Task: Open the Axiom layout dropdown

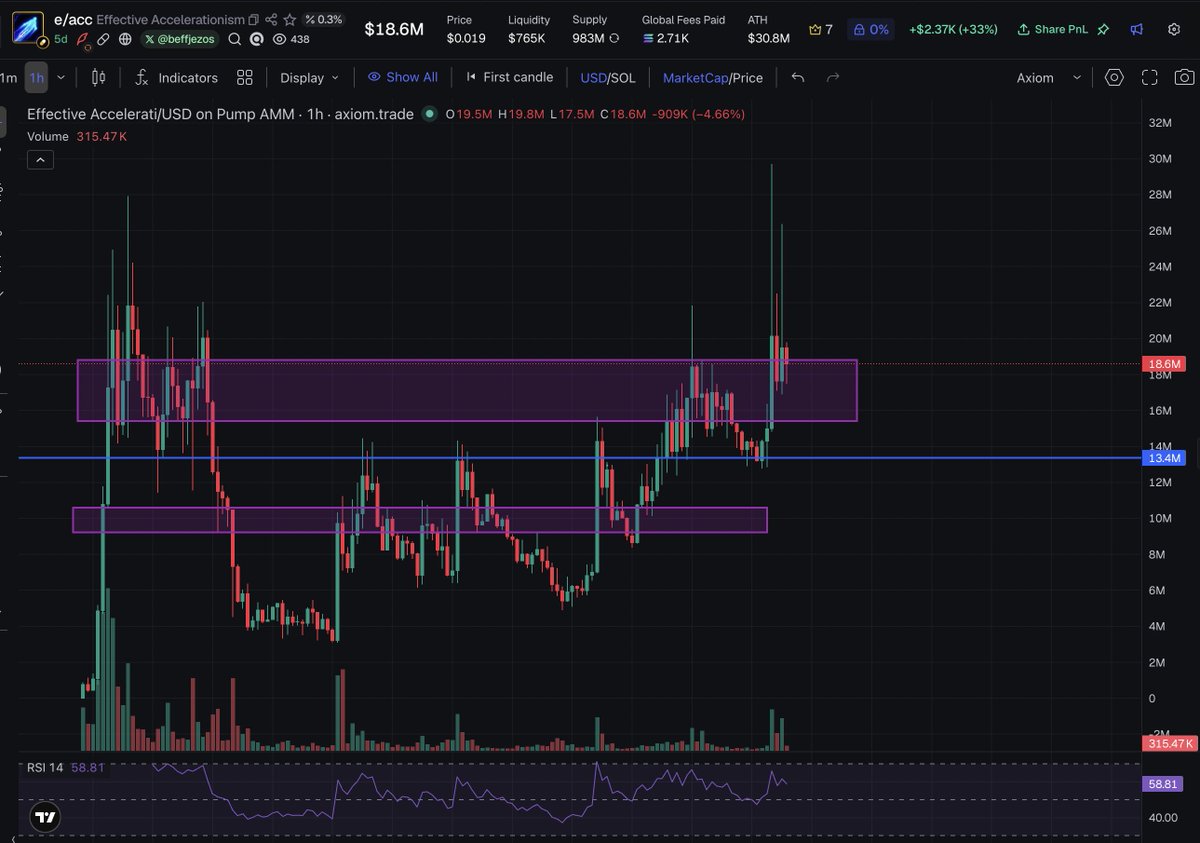Action: pyautogui.click(x=1049, y=77)
